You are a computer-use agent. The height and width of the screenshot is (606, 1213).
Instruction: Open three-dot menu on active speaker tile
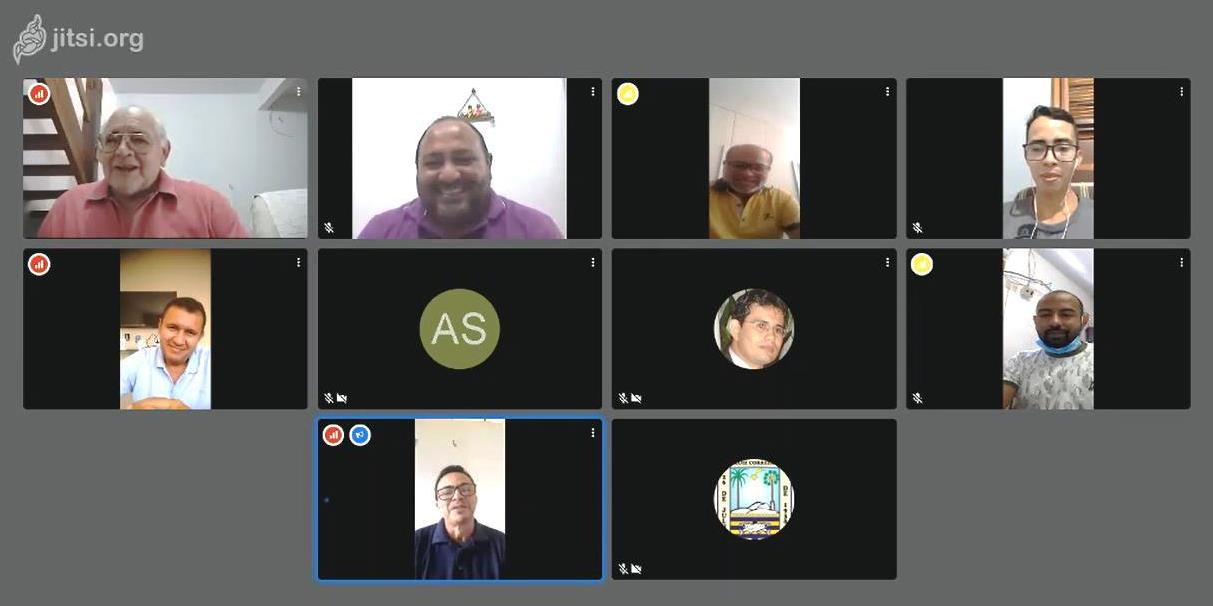click(x=593, y=433)
